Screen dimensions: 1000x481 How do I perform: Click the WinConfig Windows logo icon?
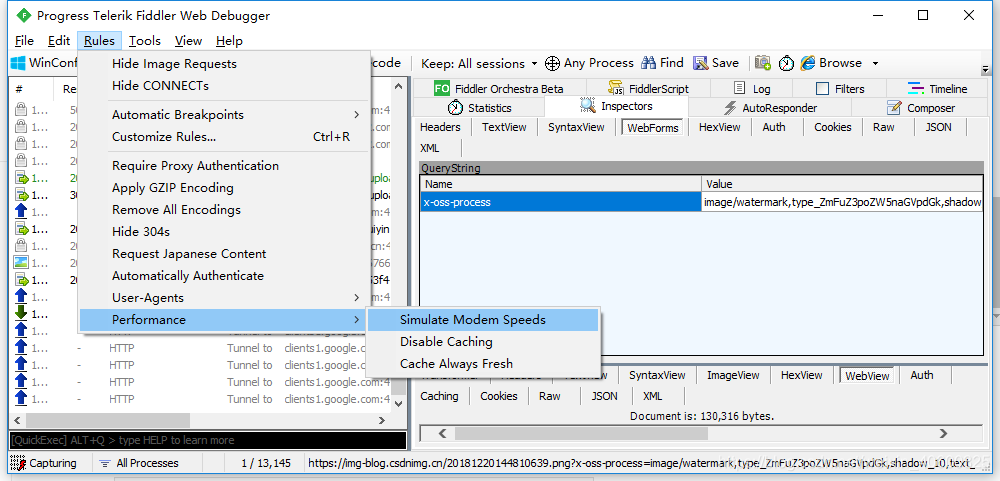(x=18, y=63)
